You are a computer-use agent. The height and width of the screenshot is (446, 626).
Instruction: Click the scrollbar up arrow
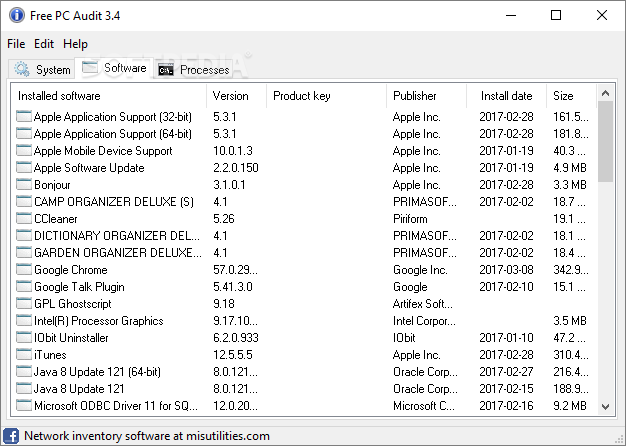point(606,93)
